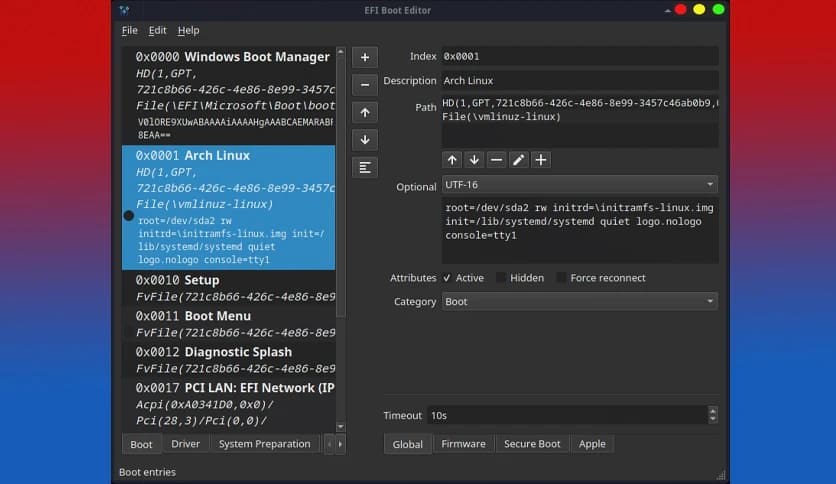This screenshot has width=836, height=484.
Task: Click the Optional data text area with kernel parameters
Action: pyautogui.click(x=580, y=231)
